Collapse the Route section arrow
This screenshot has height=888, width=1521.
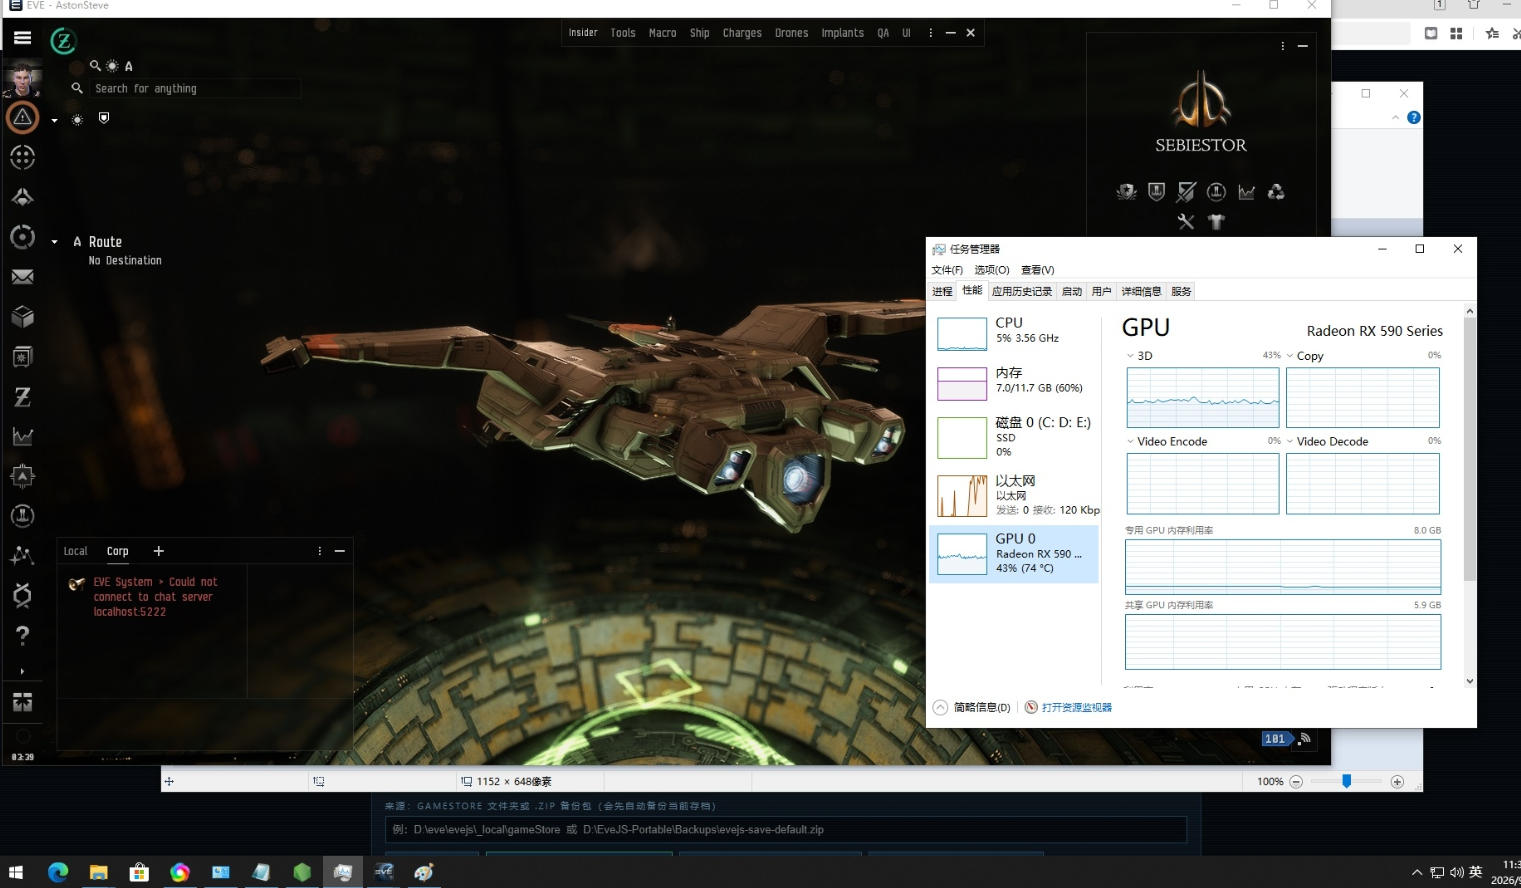pos(55,242)
